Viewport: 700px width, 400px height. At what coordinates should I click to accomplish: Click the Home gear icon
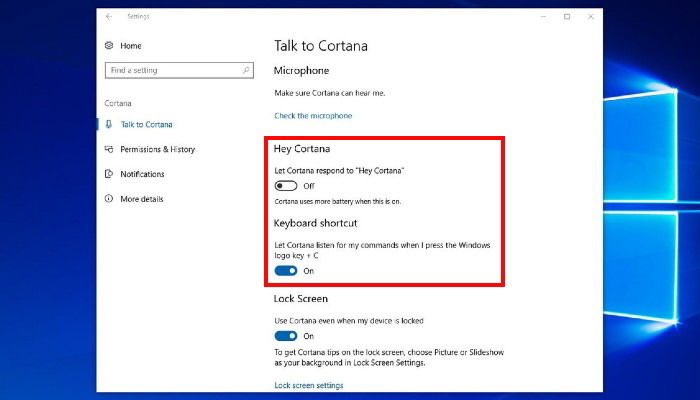click(109, 46)
